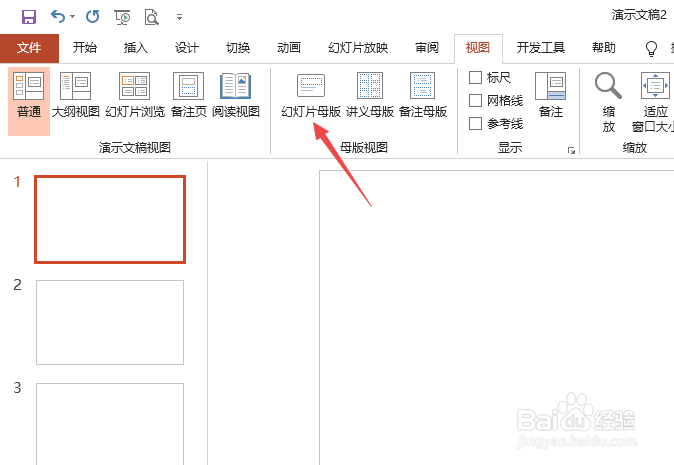The width and height of the screenshot is (674, 465).
Task: Open 幻灯片母版 slide master view
Action: 311,95
